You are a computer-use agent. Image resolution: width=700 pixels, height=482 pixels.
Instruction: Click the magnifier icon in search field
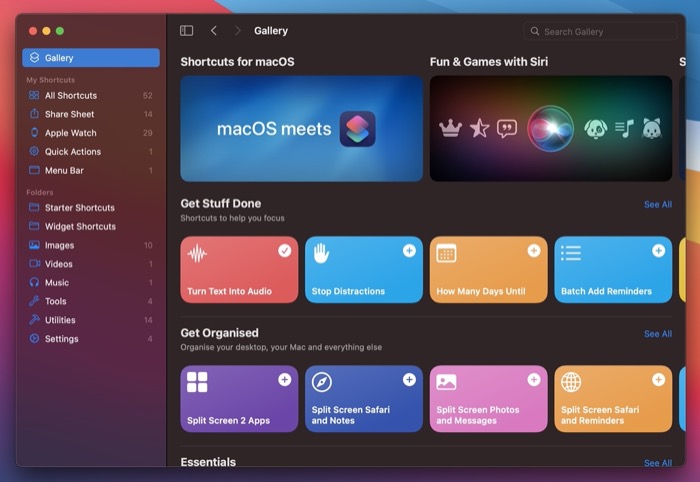[x=534, y=31]
